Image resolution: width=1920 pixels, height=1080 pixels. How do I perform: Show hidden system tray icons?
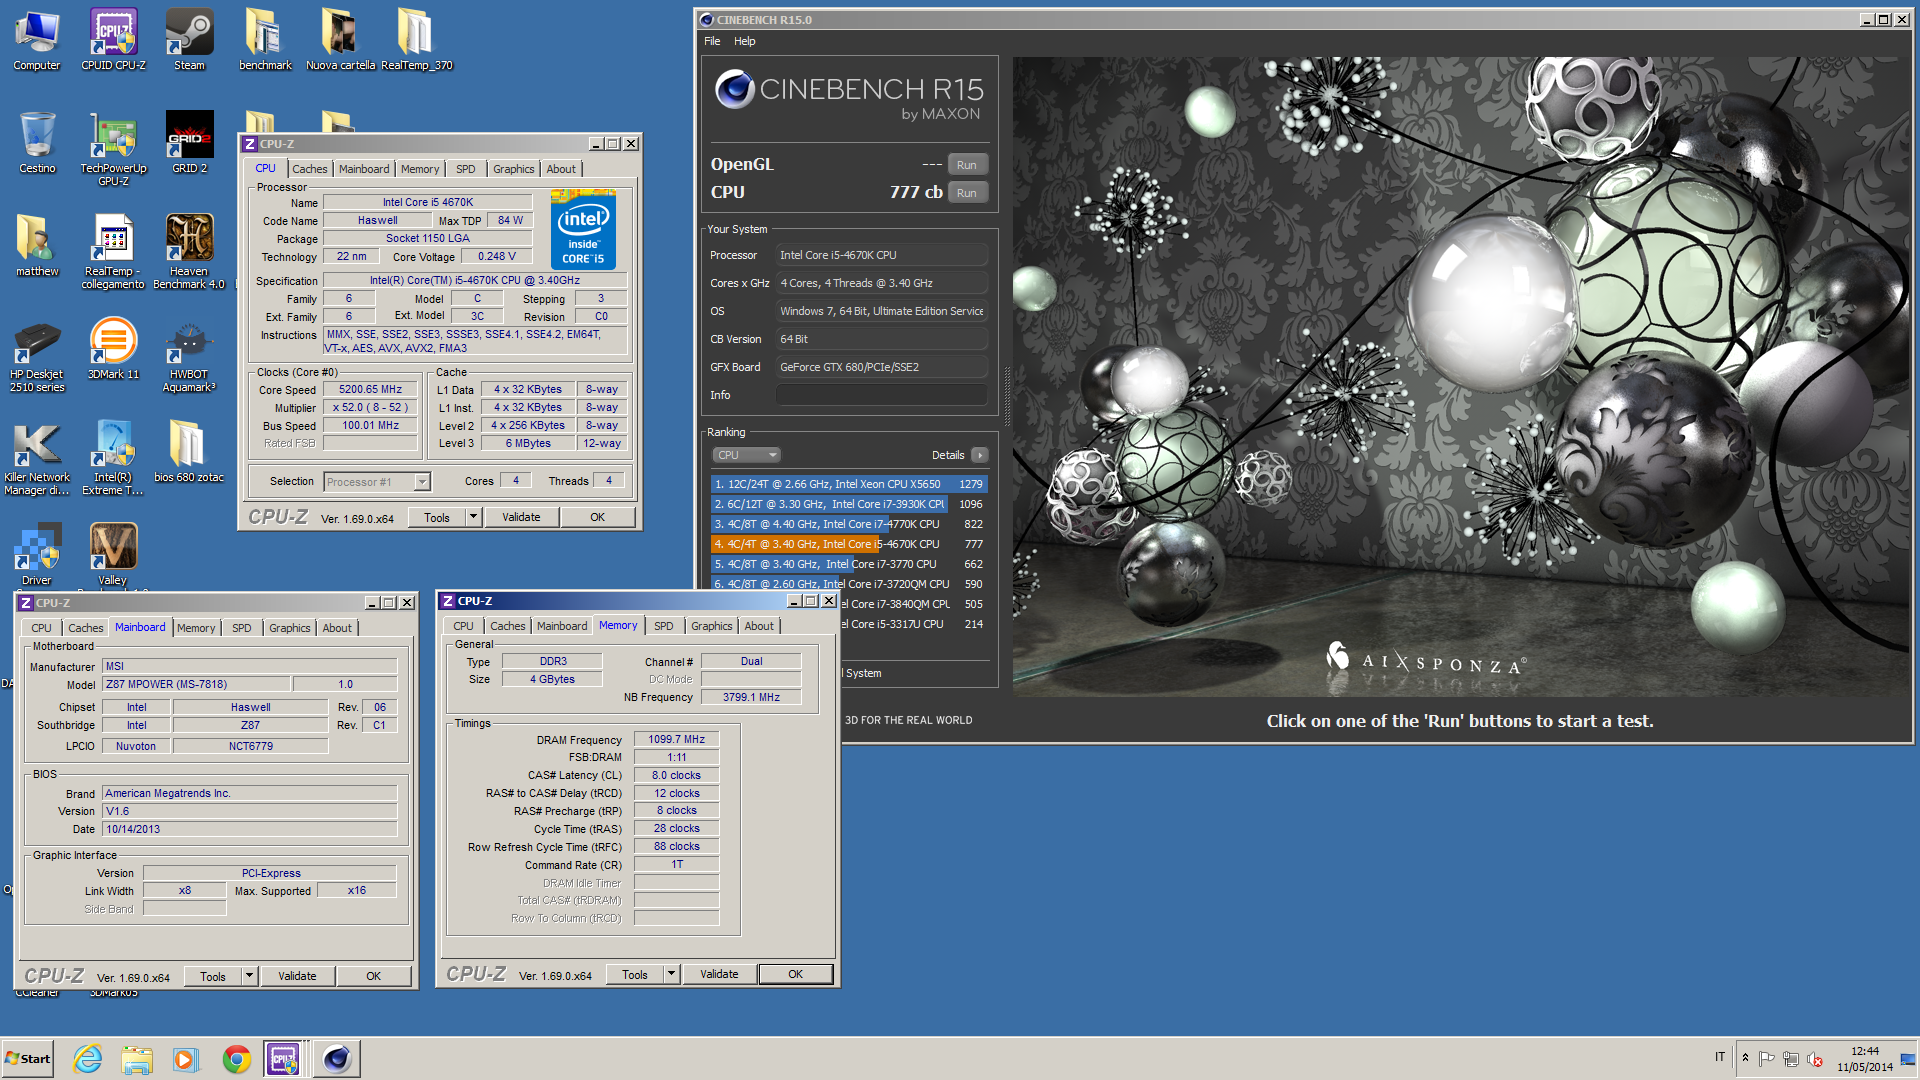click(1745, 1058)
